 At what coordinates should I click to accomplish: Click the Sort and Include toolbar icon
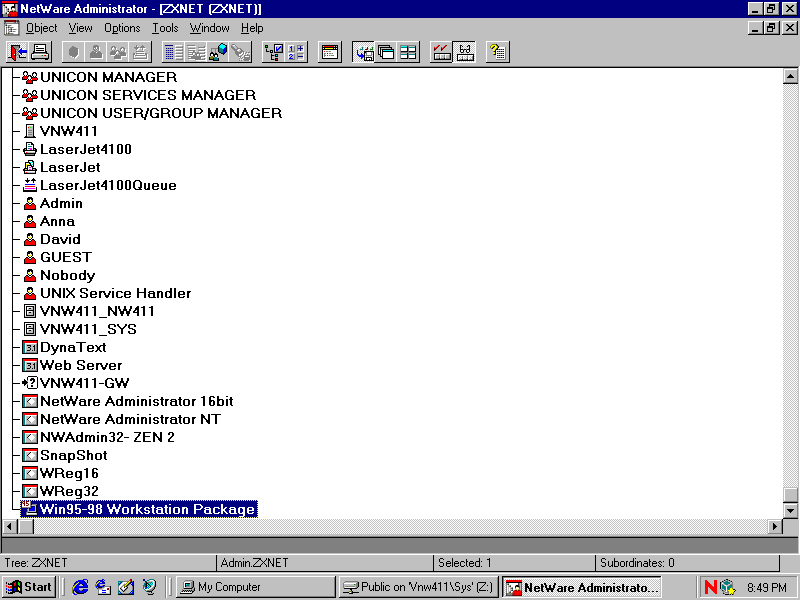tap(296, 52)
